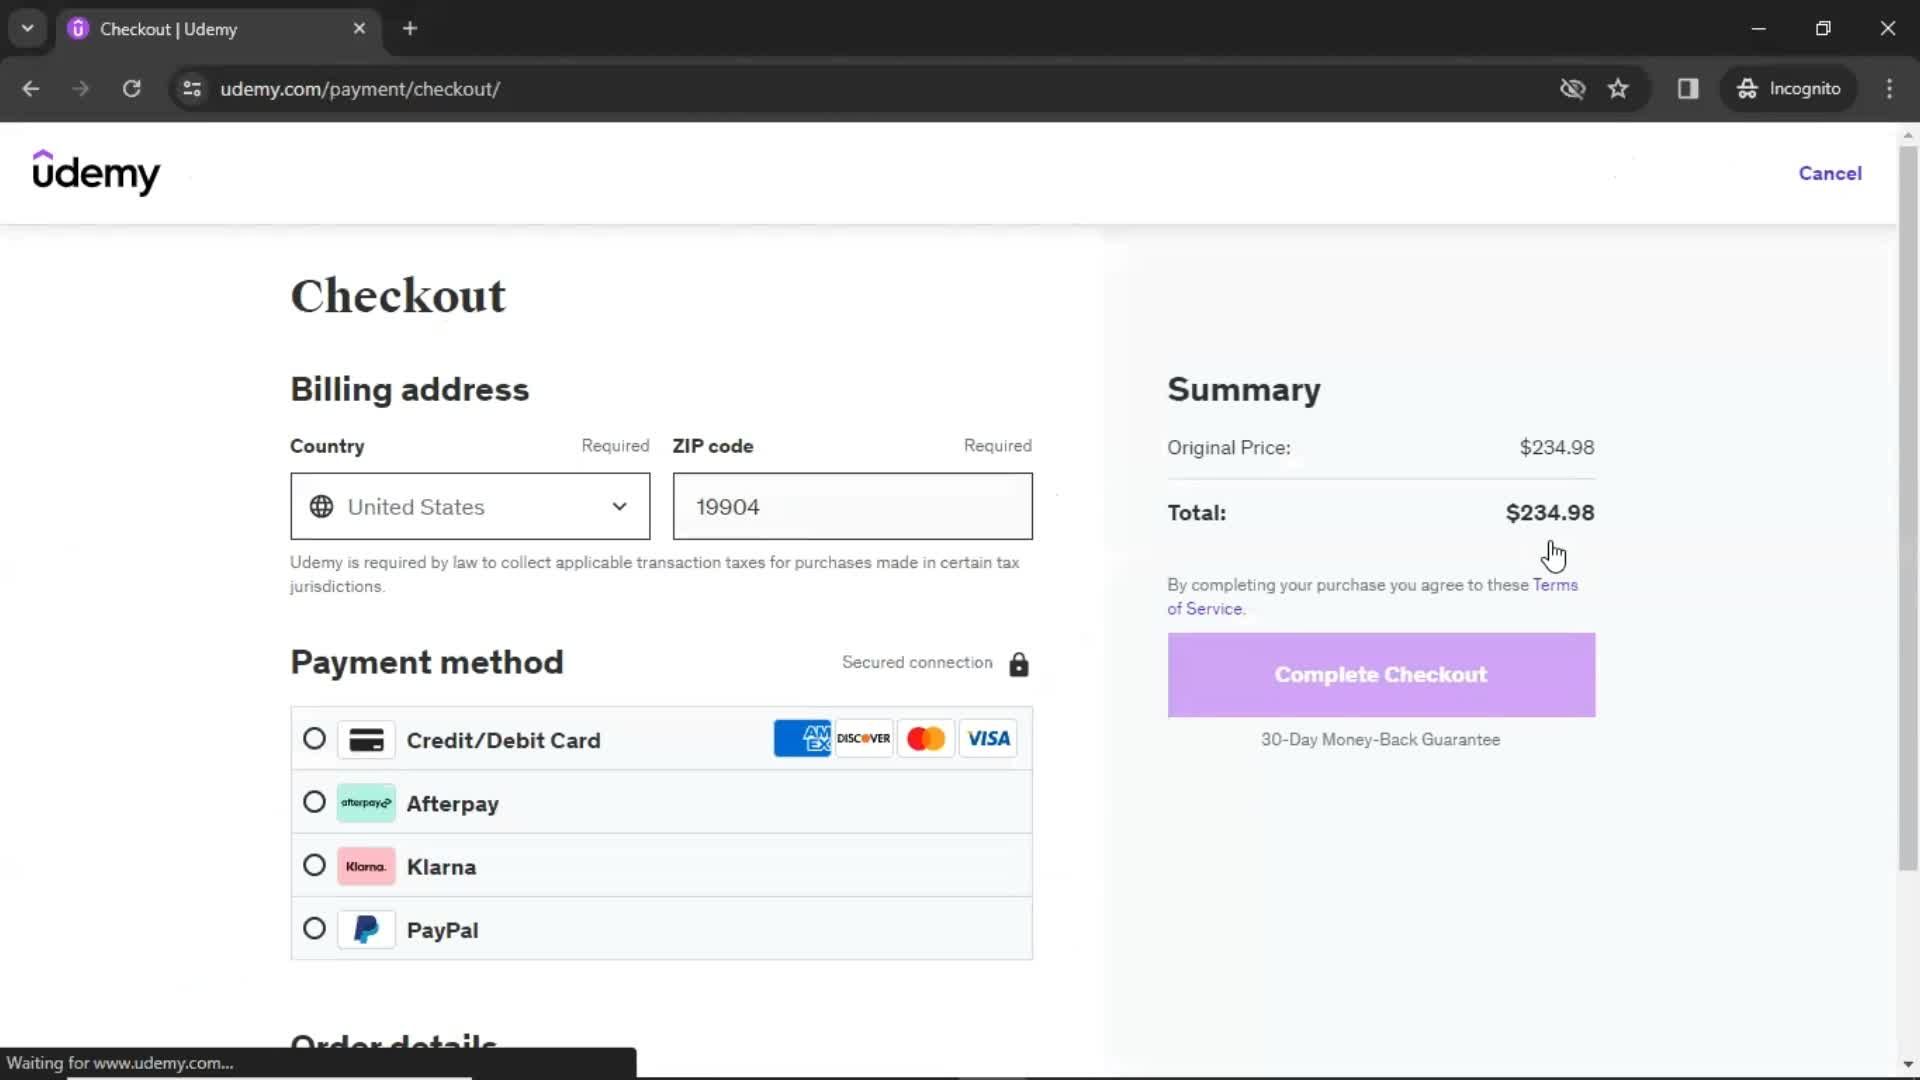Expand the Country selection dropdown
The height and width of the screenshot is (1080, 1920).
coord(469,506)
